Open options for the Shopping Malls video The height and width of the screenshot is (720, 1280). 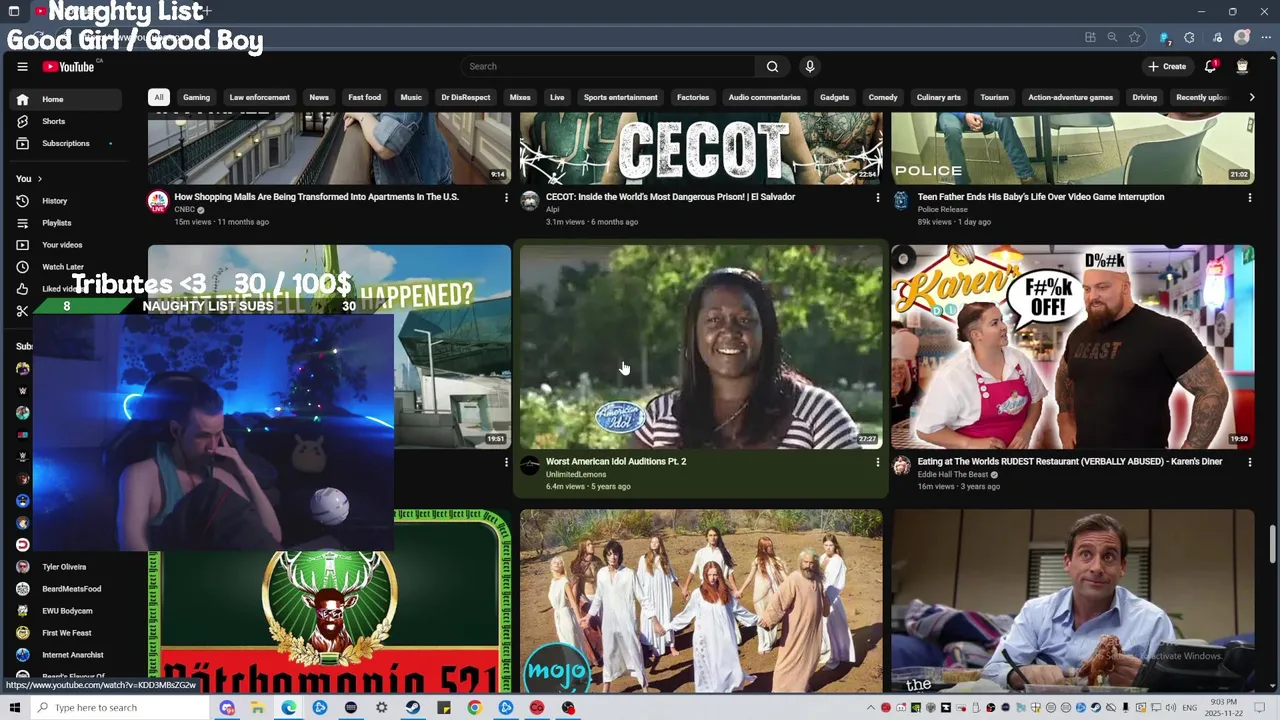506,198
